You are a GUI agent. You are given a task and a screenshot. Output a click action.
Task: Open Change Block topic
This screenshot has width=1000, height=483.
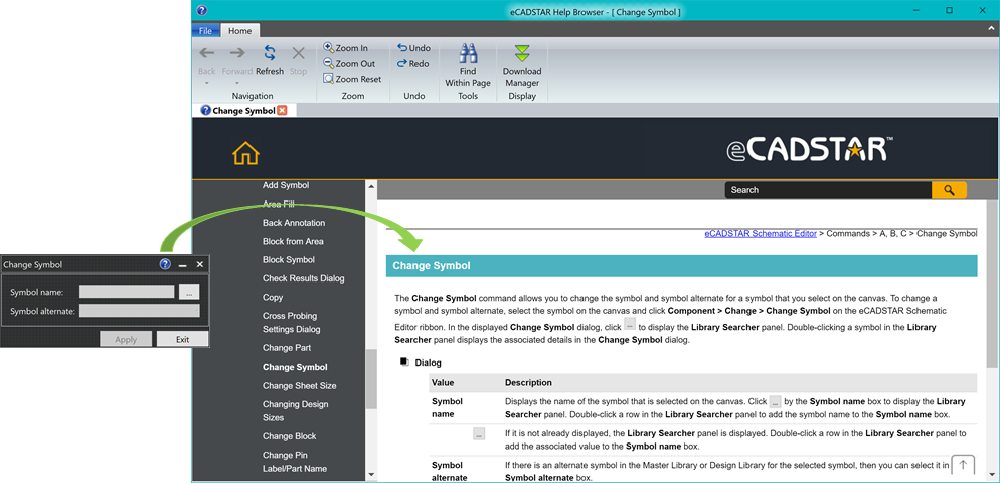(x=290, y=436)
